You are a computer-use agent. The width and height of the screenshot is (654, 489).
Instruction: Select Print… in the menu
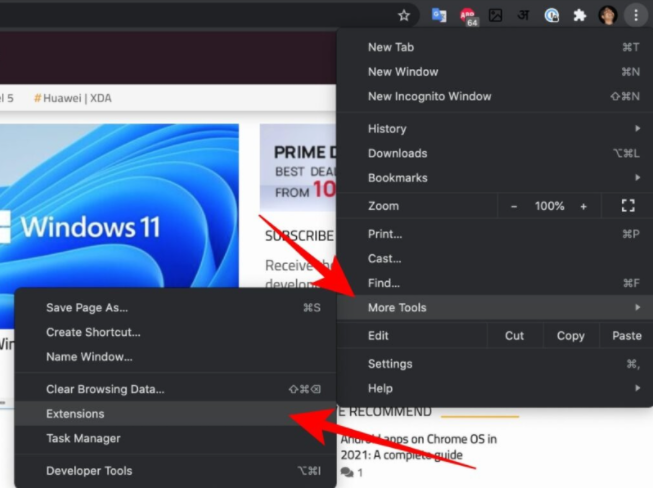pyautogui.click(x=495, y=234)
